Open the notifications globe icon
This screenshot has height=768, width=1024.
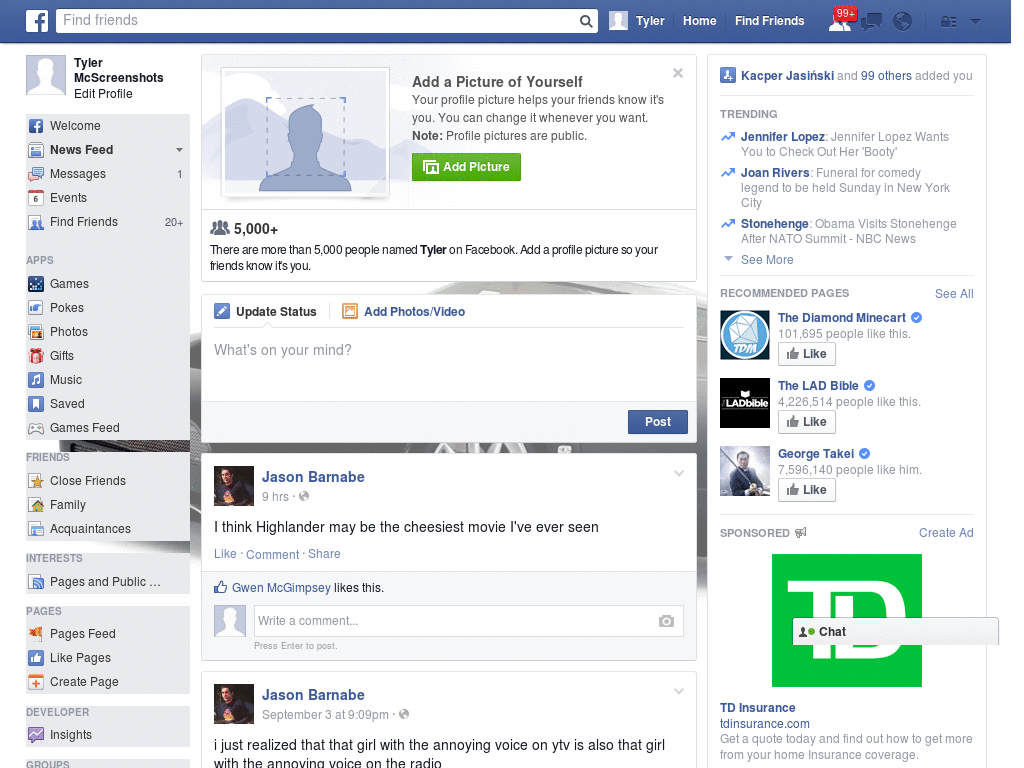click(903, 22)
